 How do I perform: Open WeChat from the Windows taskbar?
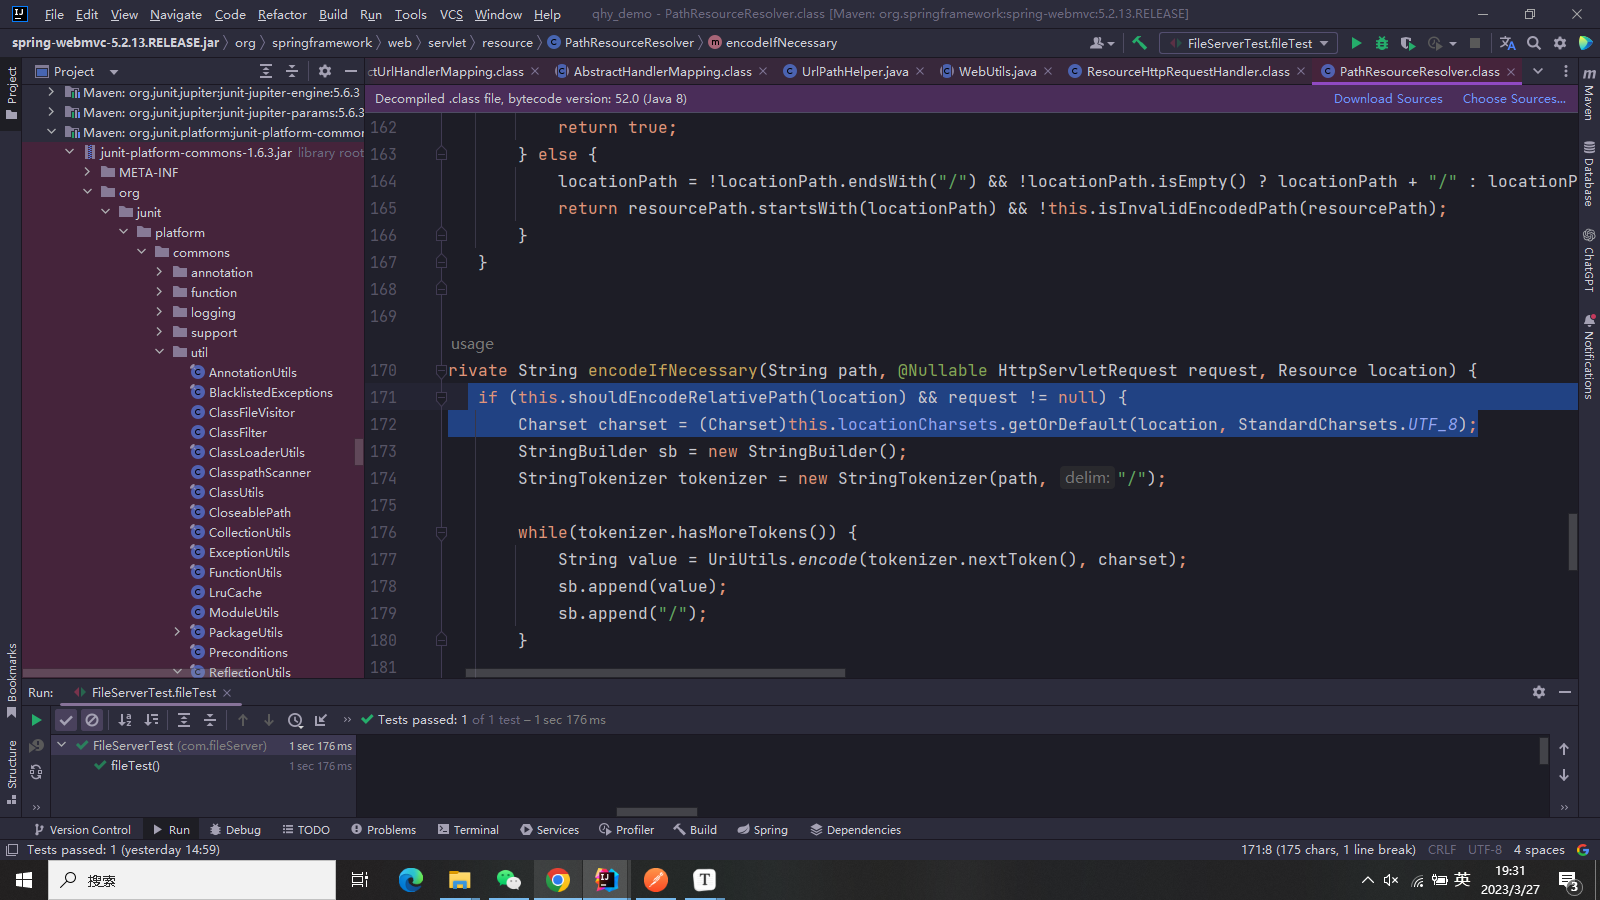[509, 880]
